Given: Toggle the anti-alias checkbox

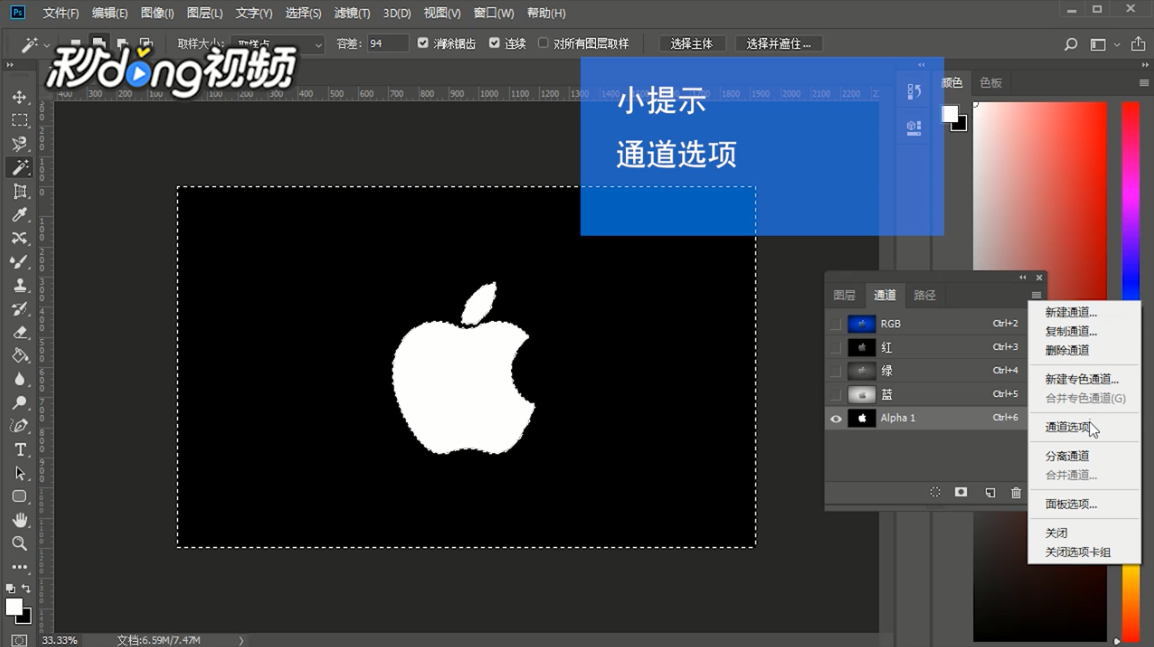Looking at the screenshot, I should (422, 43).
